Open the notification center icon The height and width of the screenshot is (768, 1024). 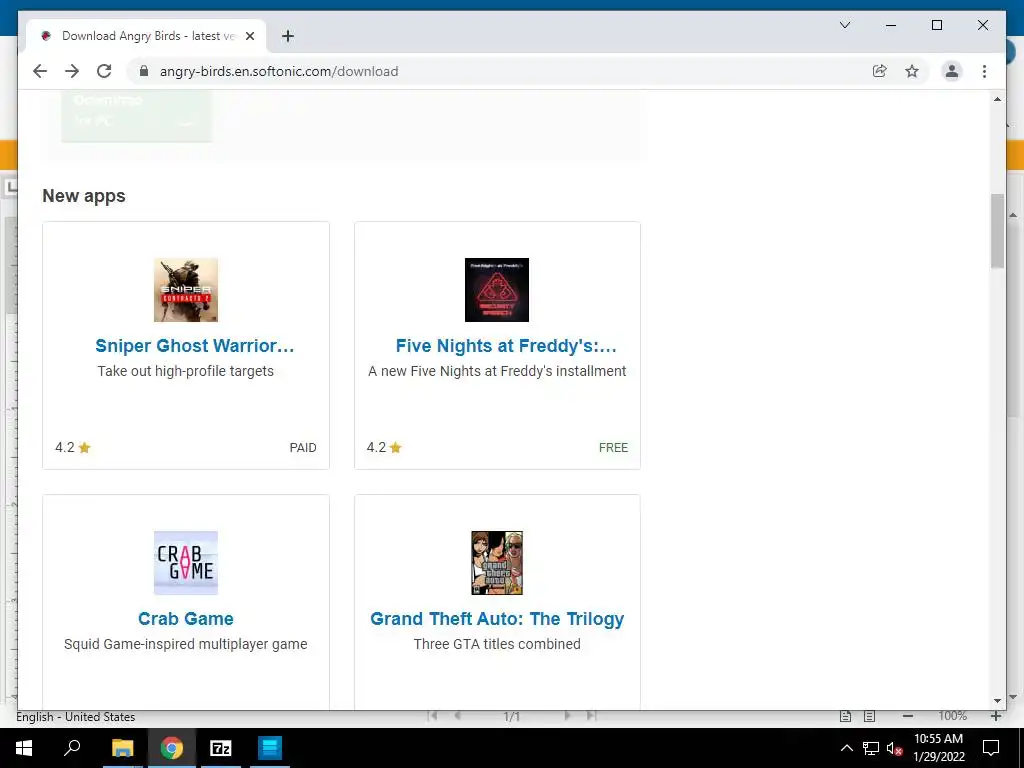pos(991,748)
